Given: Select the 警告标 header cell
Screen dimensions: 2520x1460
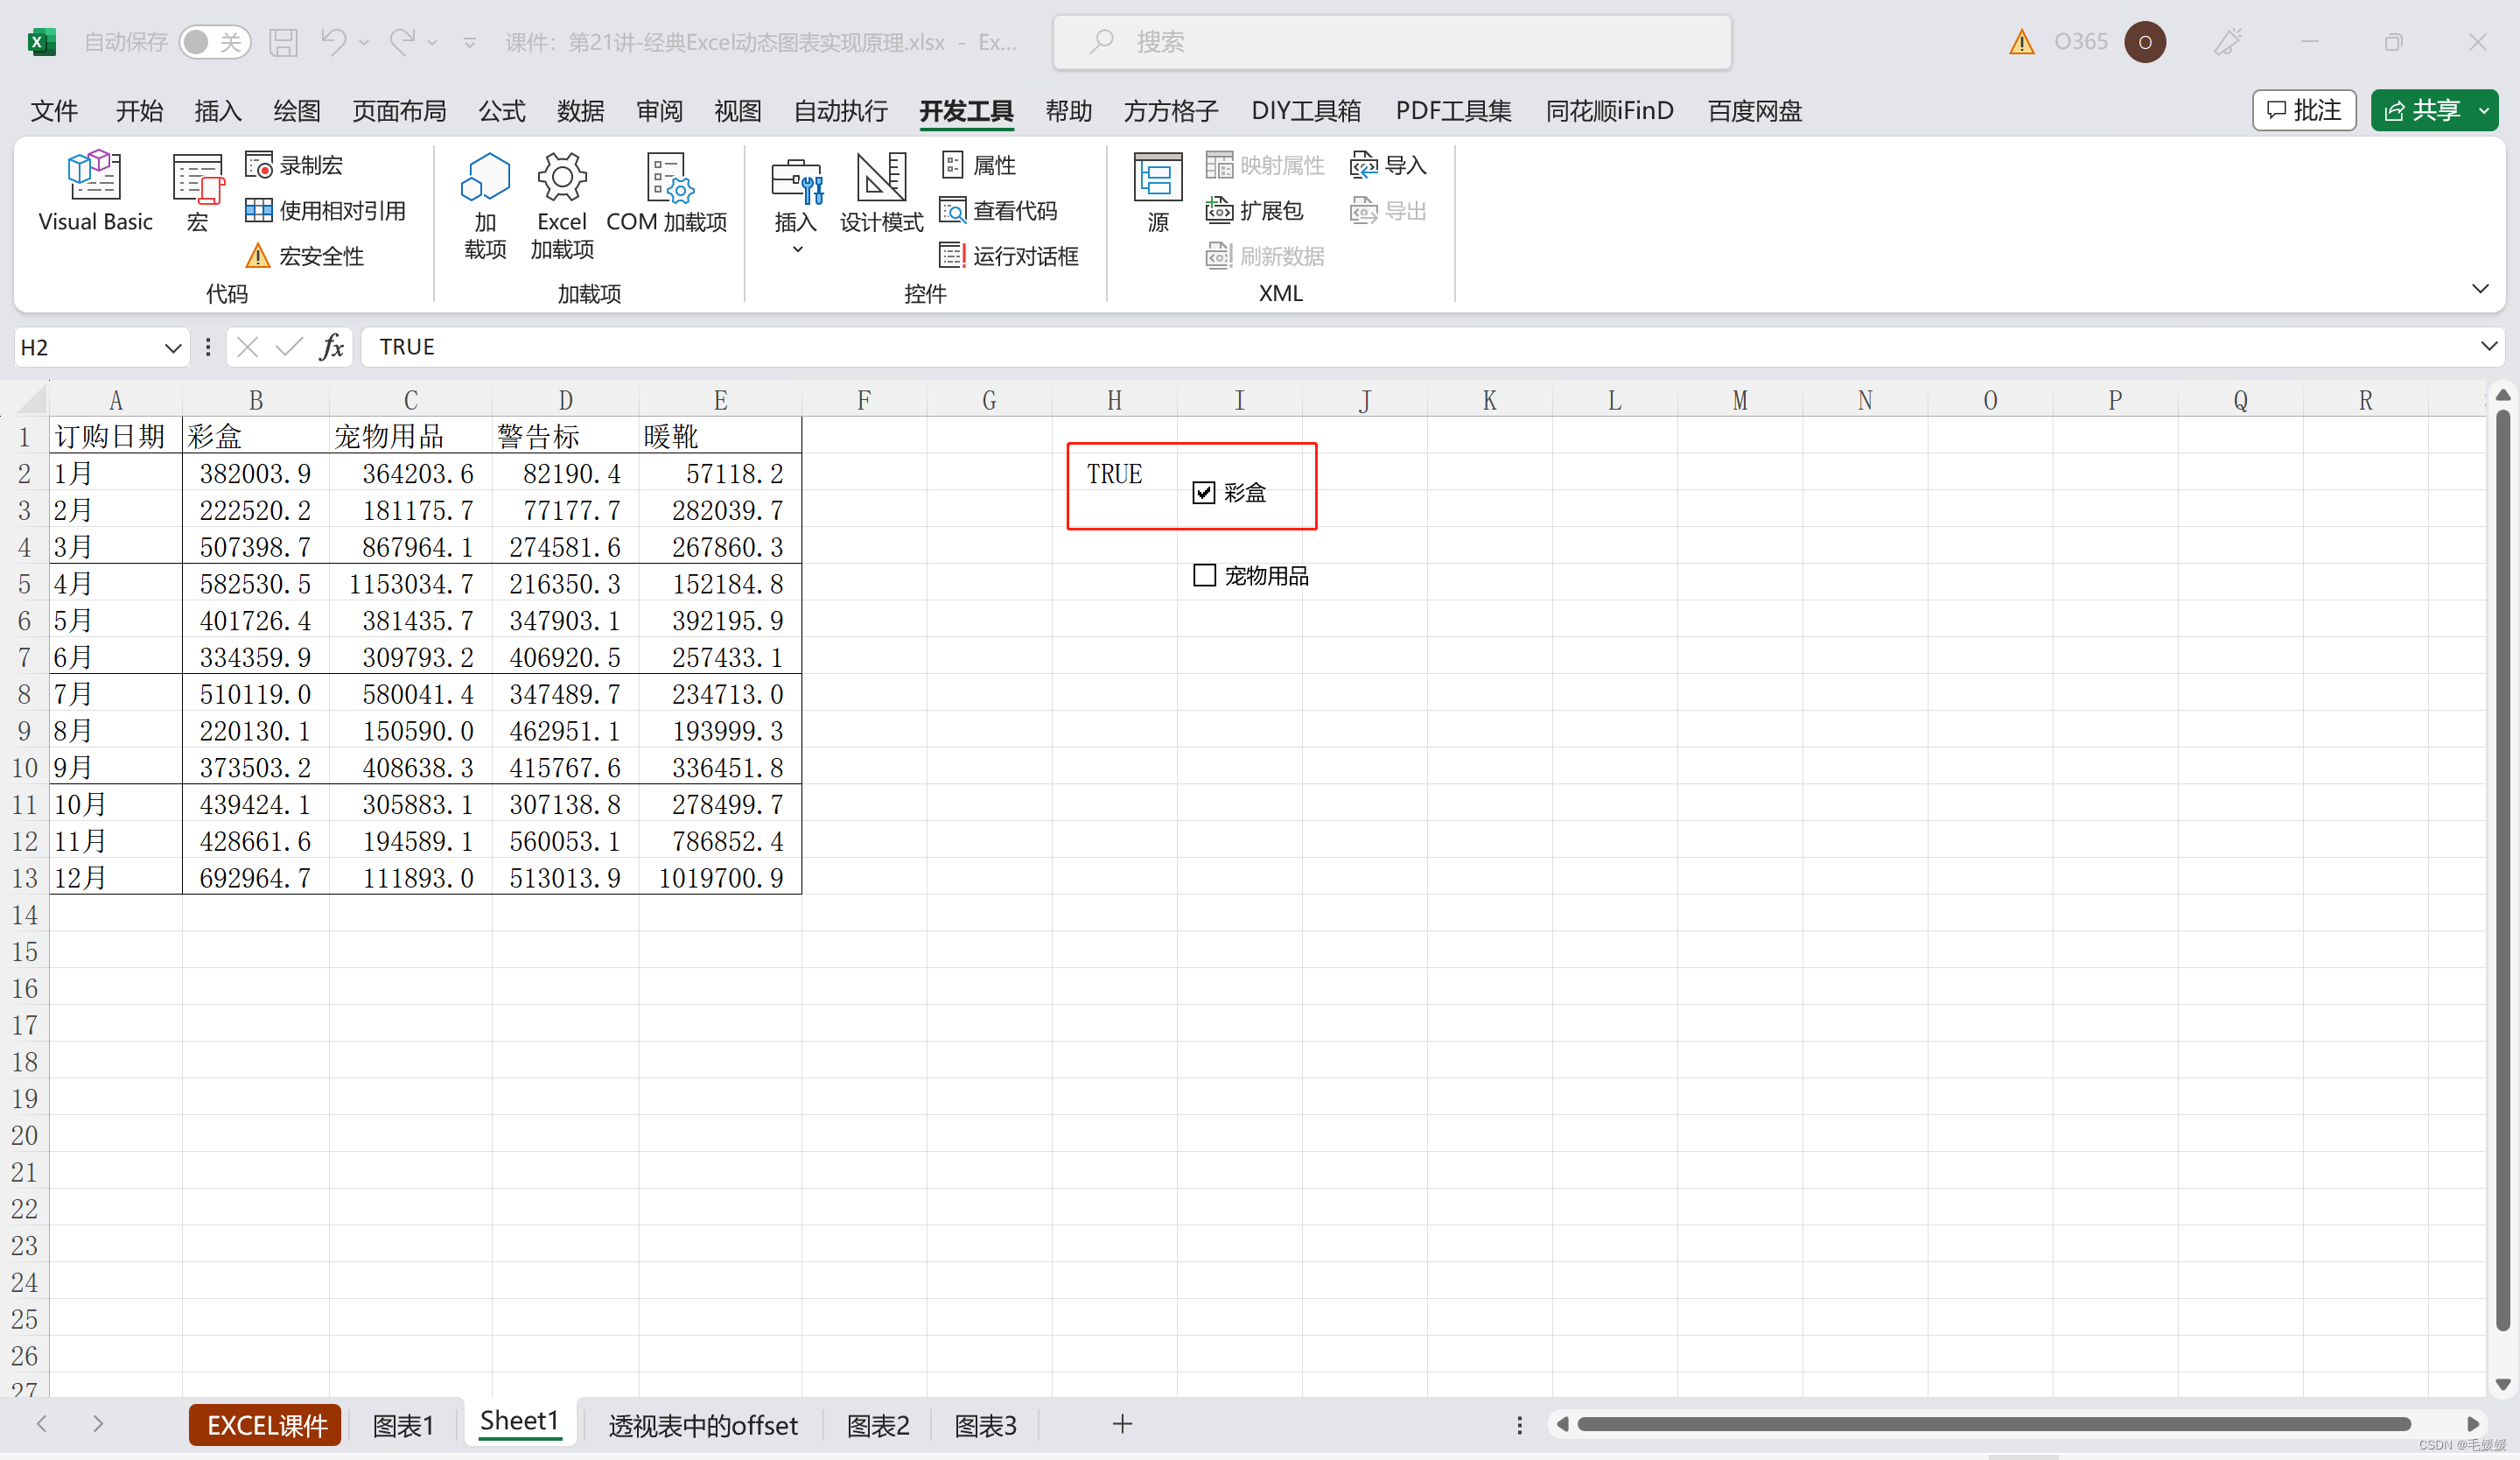Looking at the screenshot, I should pos(565,436).
